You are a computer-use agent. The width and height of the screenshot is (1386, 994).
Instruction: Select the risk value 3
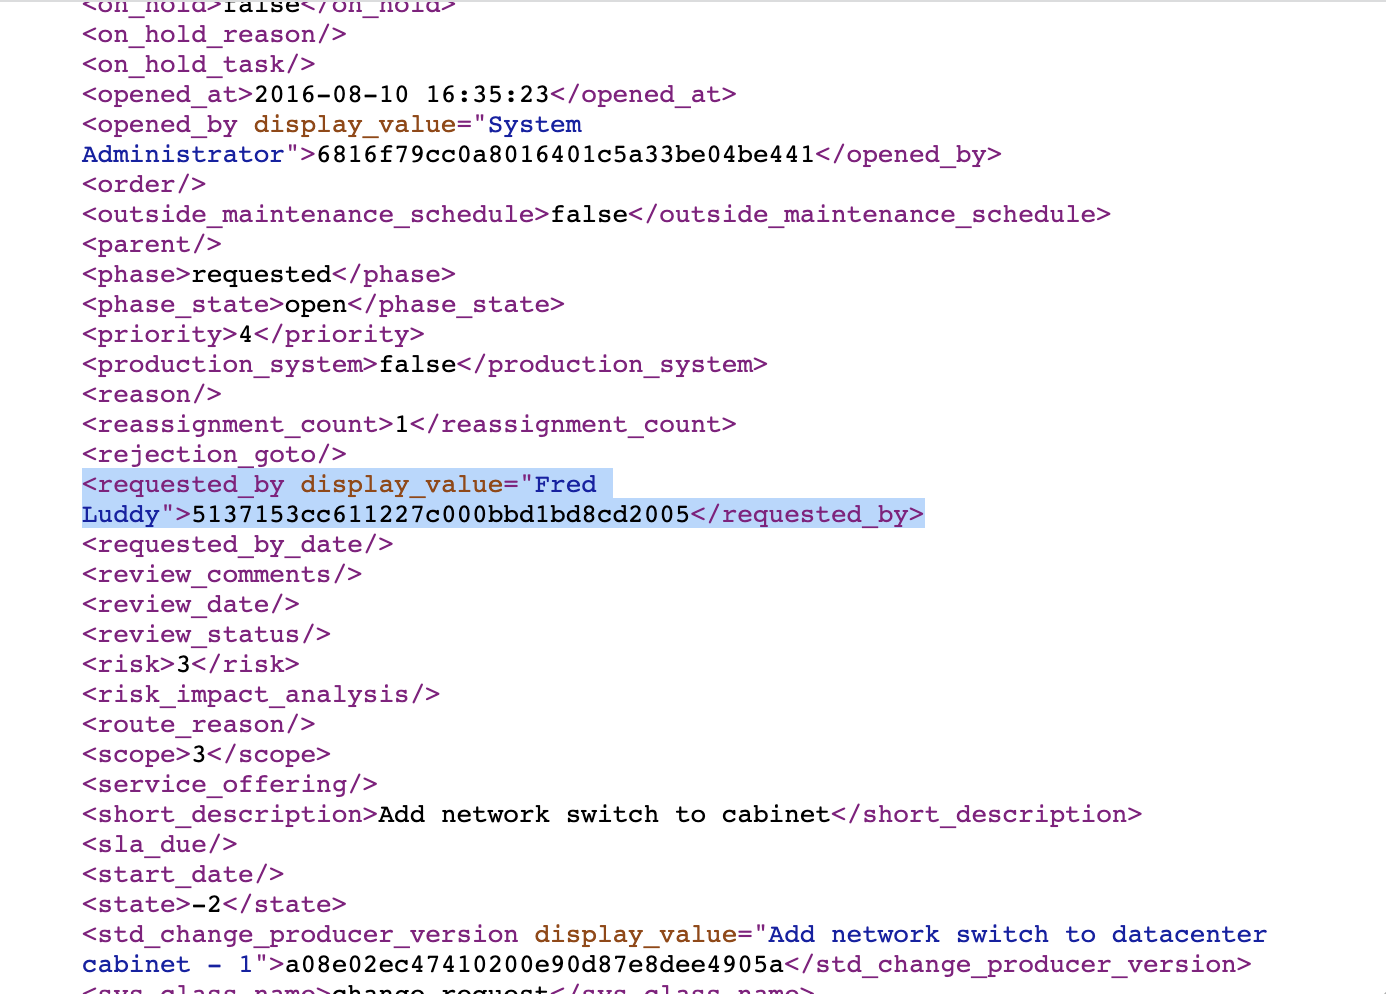click(x=183, y=664)
